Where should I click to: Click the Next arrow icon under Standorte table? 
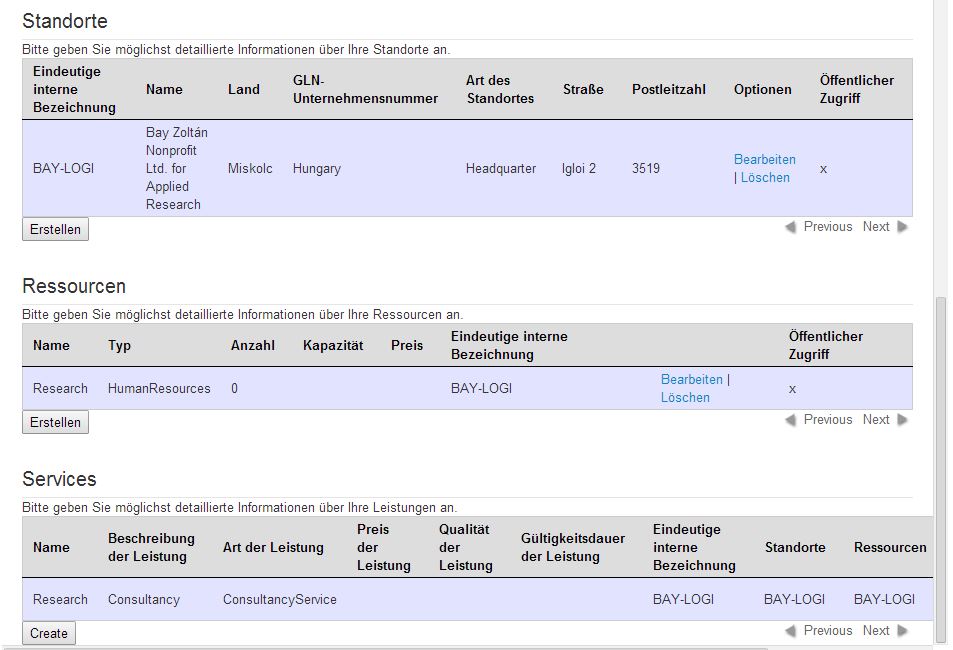click(x=903, y=227)
